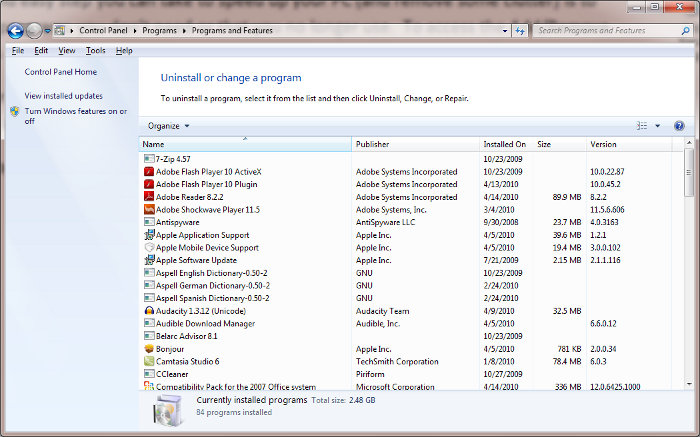The height and width of the screenshot is (437, 700).
Task: Open the Tools menu
Action: [96, 50]
